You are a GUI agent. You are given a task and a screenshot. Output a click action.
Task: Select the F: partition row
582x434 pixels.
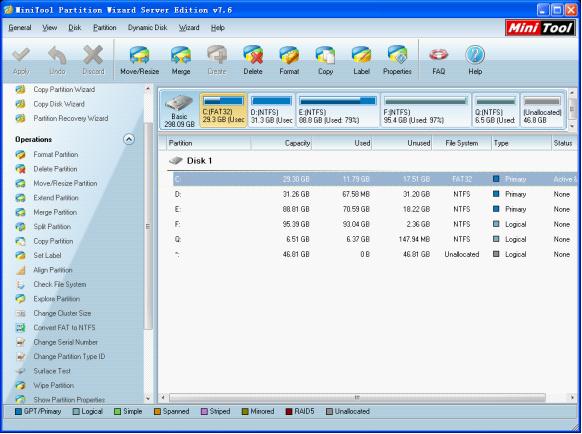(x=374, y=224)
